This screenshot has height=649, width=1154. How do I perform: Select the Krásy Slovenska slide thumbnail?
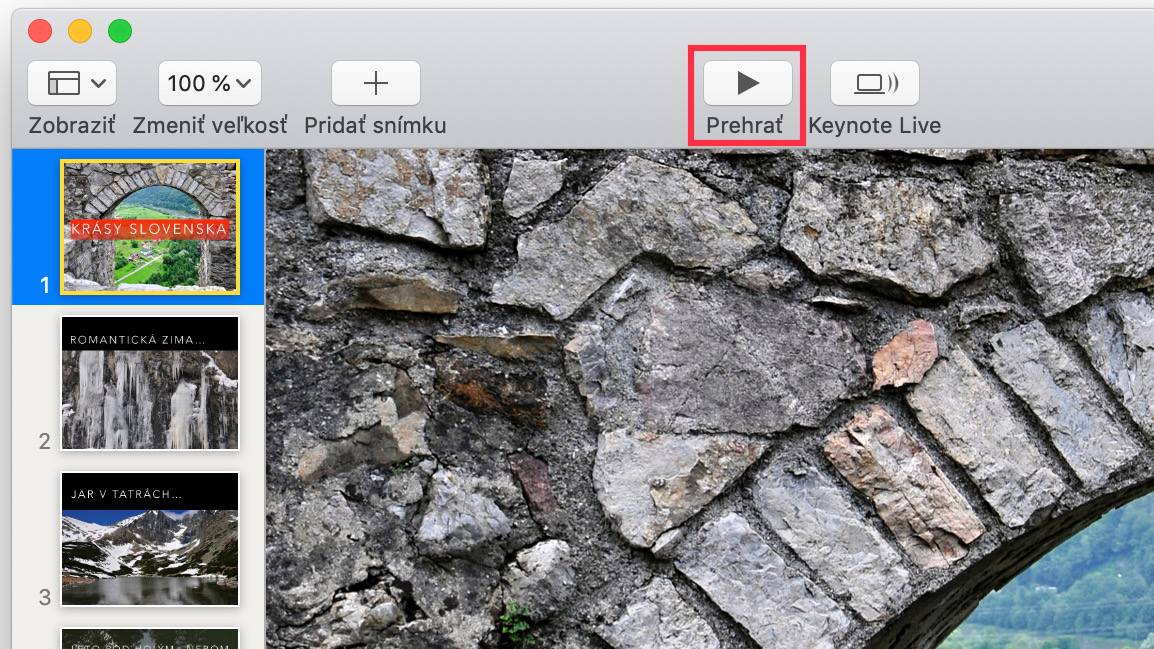(x=150, y=227)
